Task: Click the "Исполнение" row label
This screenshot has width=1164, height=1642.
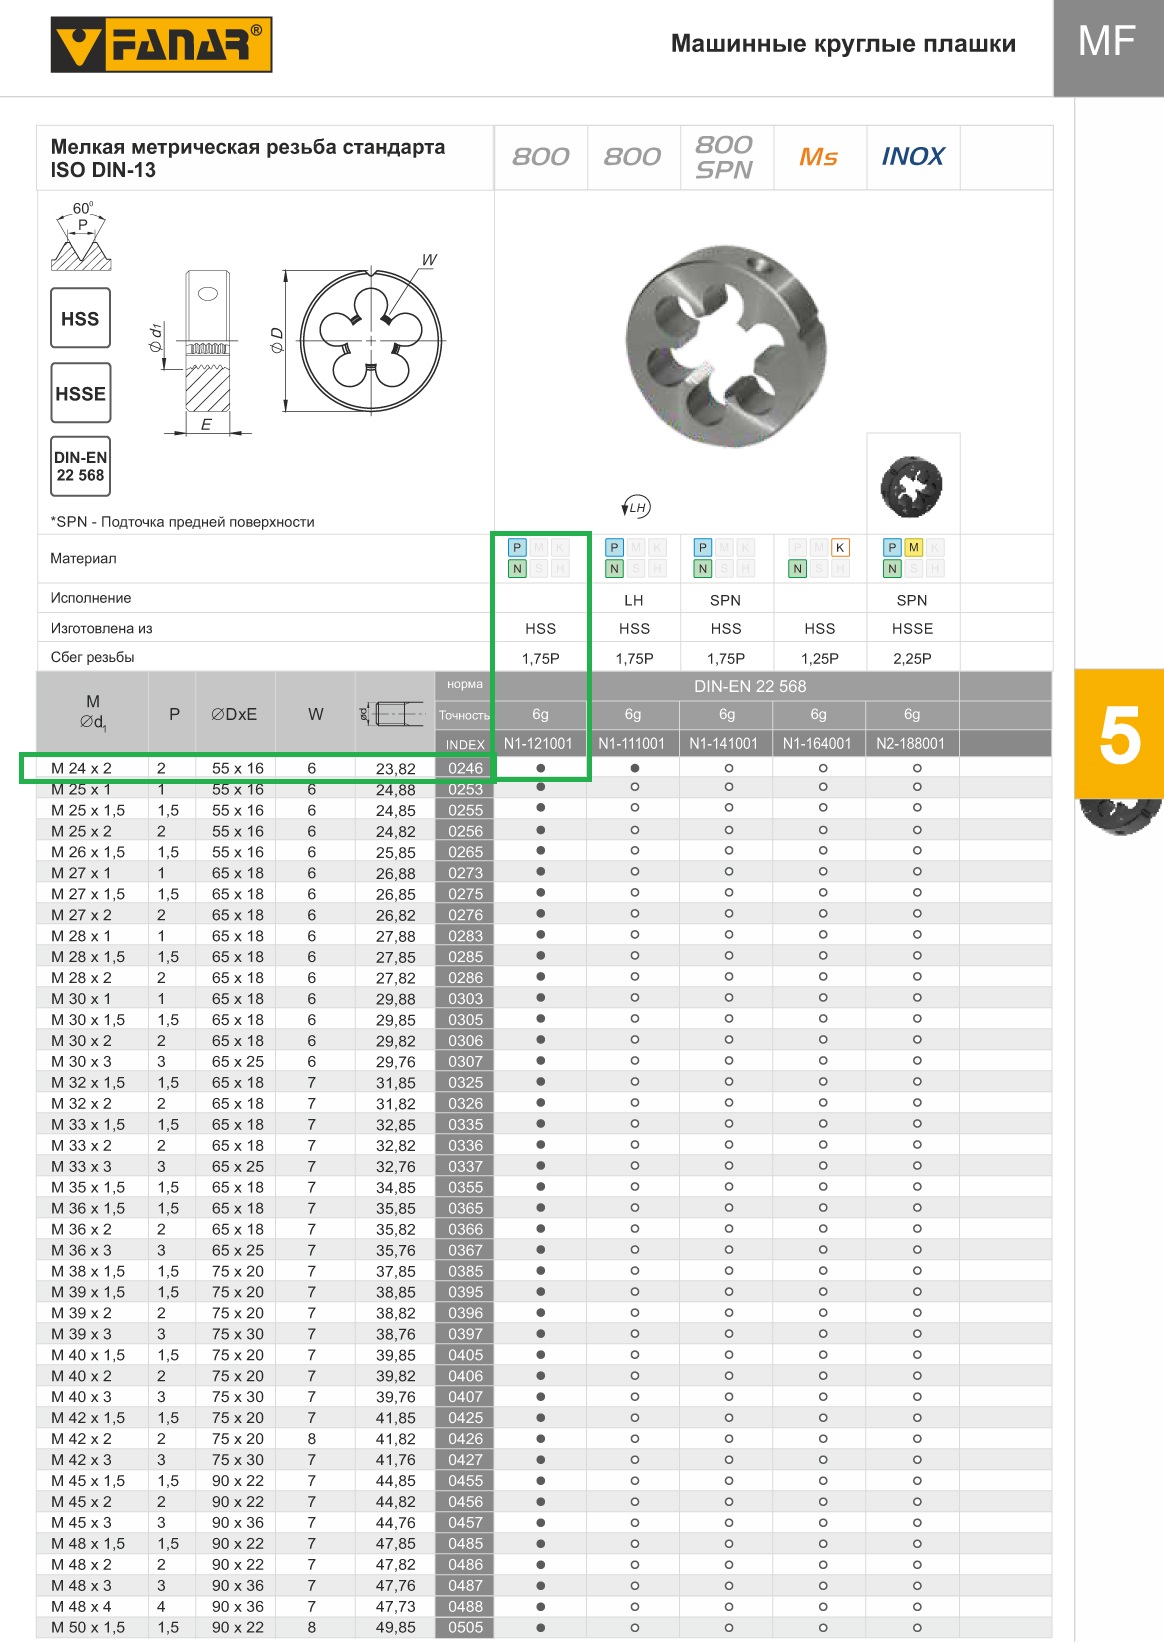Action: [91, 598]
